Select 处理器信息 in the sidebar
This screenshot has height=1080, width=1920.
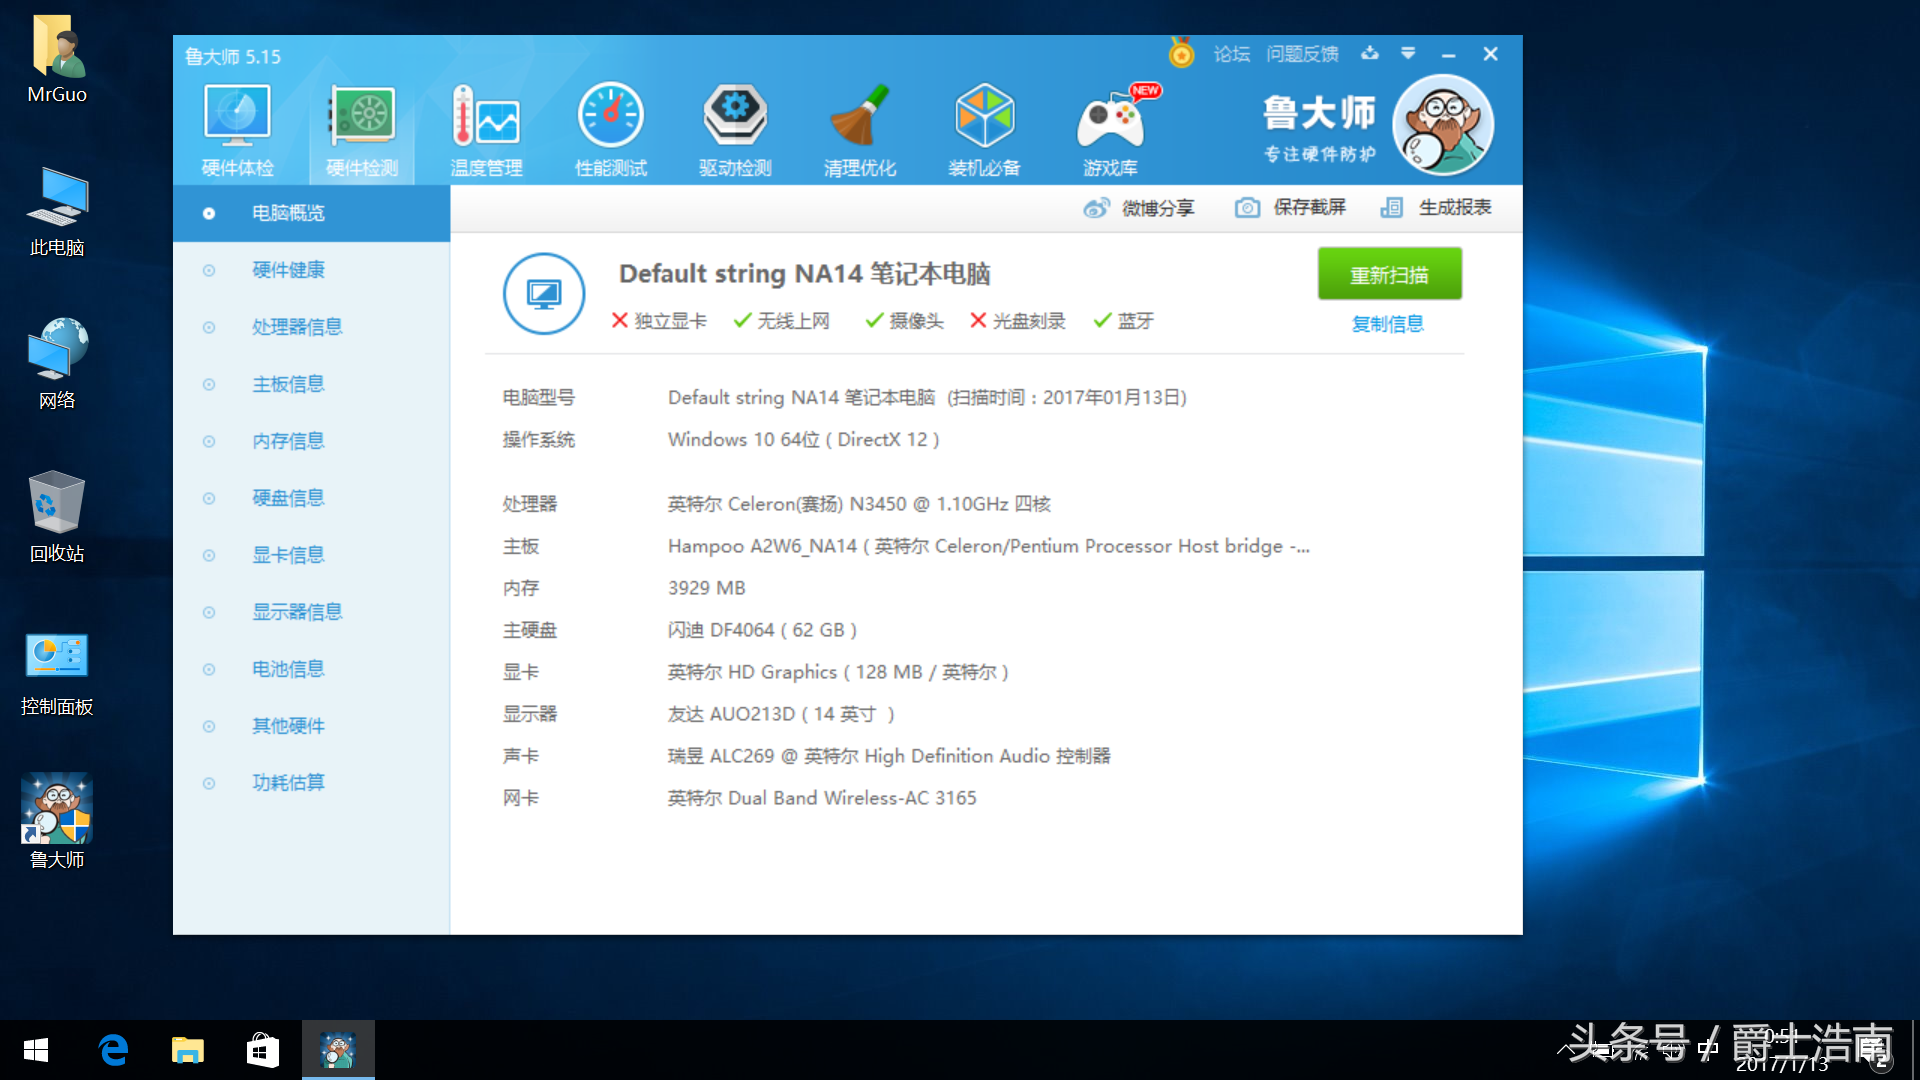(311, 327)
